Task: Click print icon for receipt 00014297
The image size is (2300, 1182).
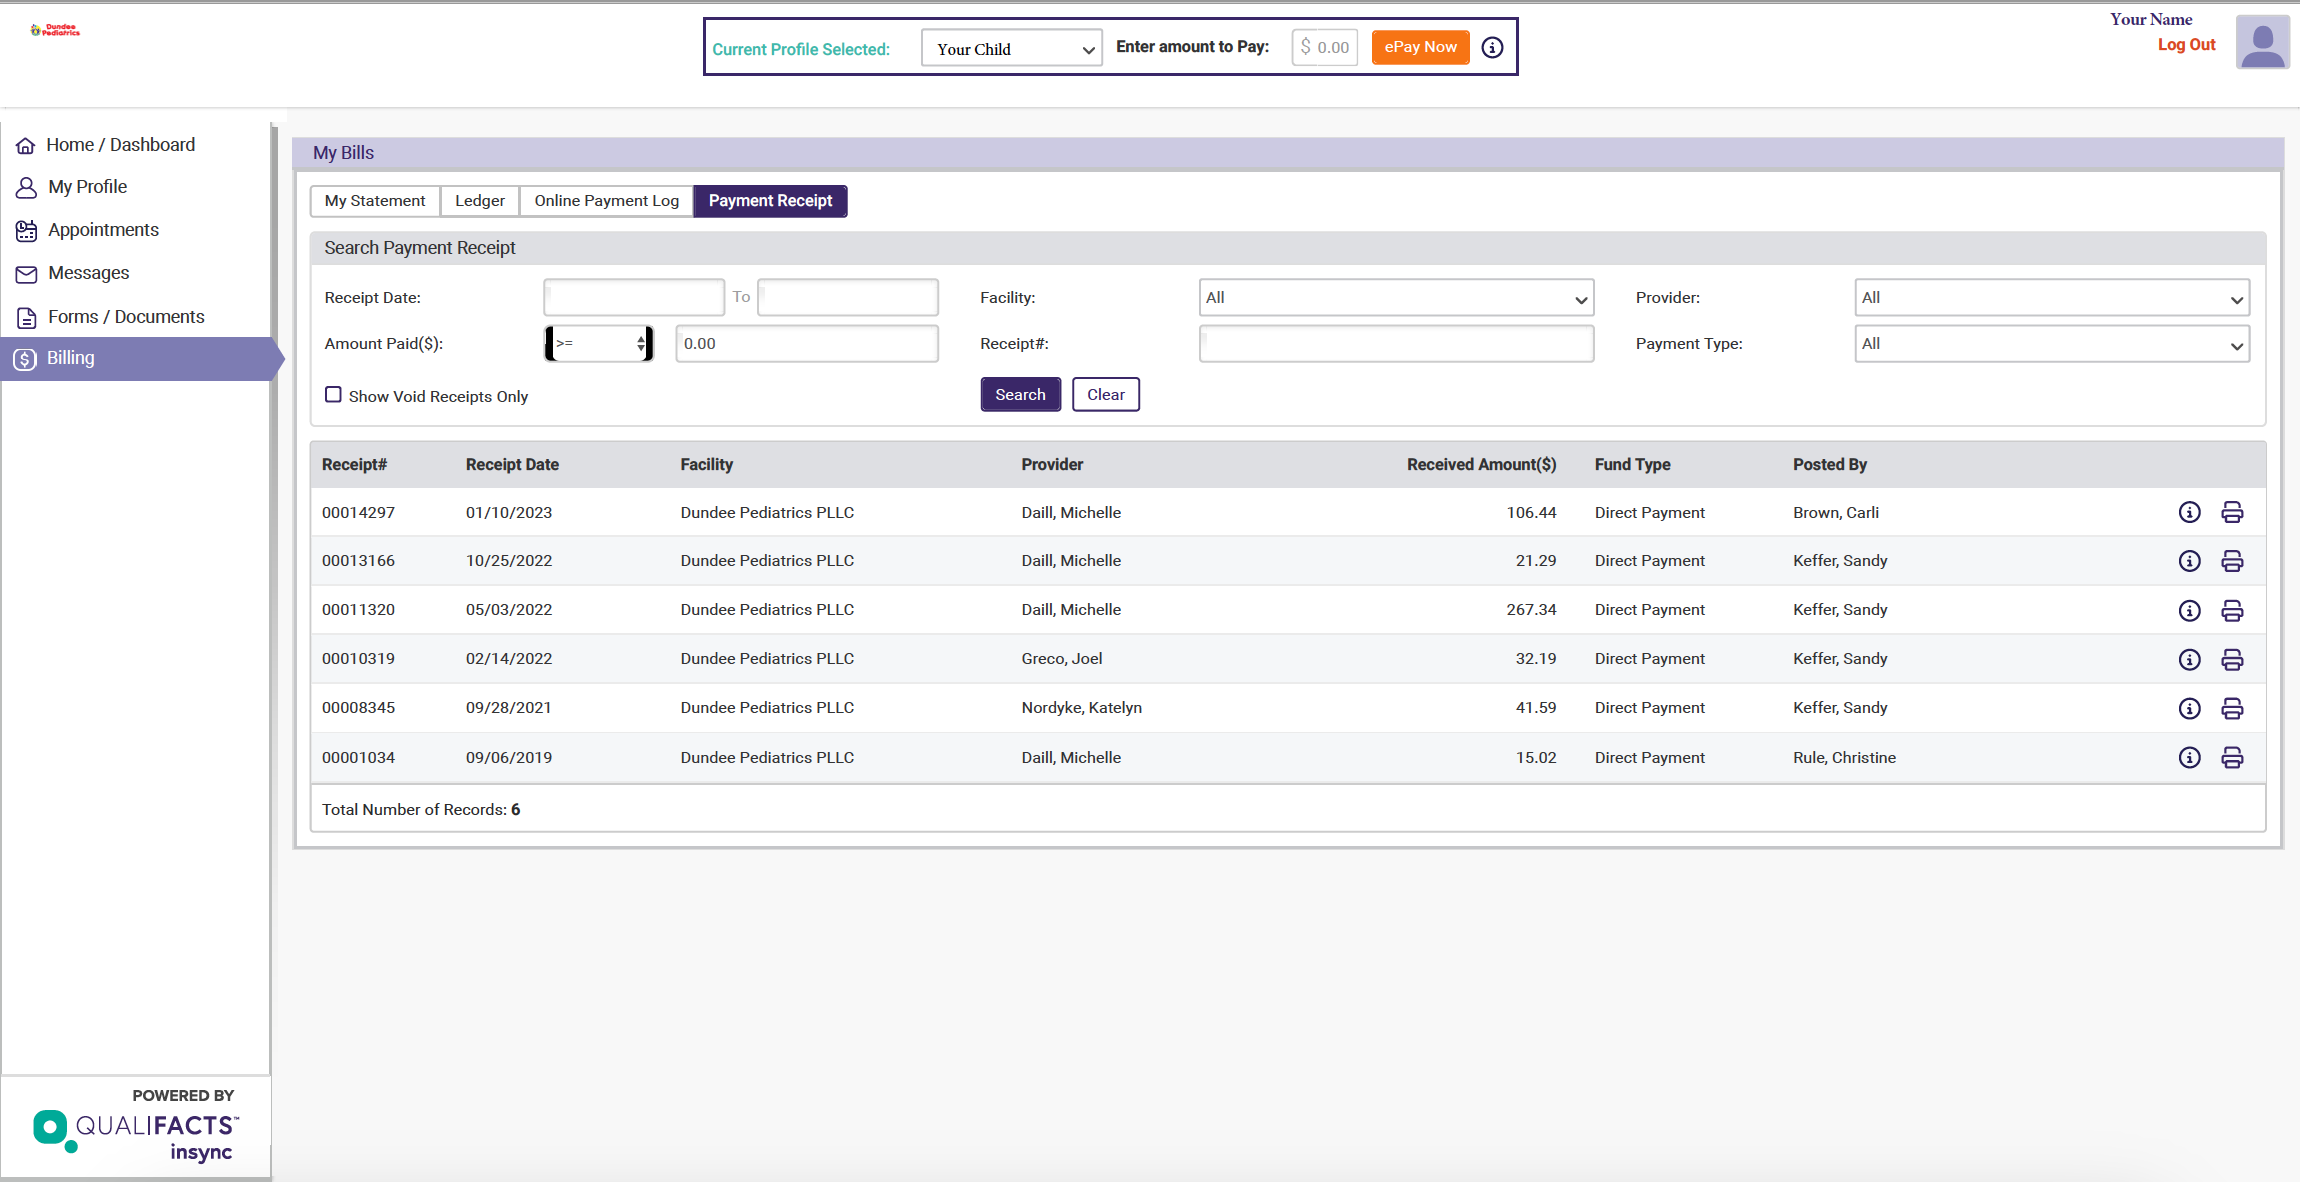Action: pyautogui.click(x=2232, y=513)
